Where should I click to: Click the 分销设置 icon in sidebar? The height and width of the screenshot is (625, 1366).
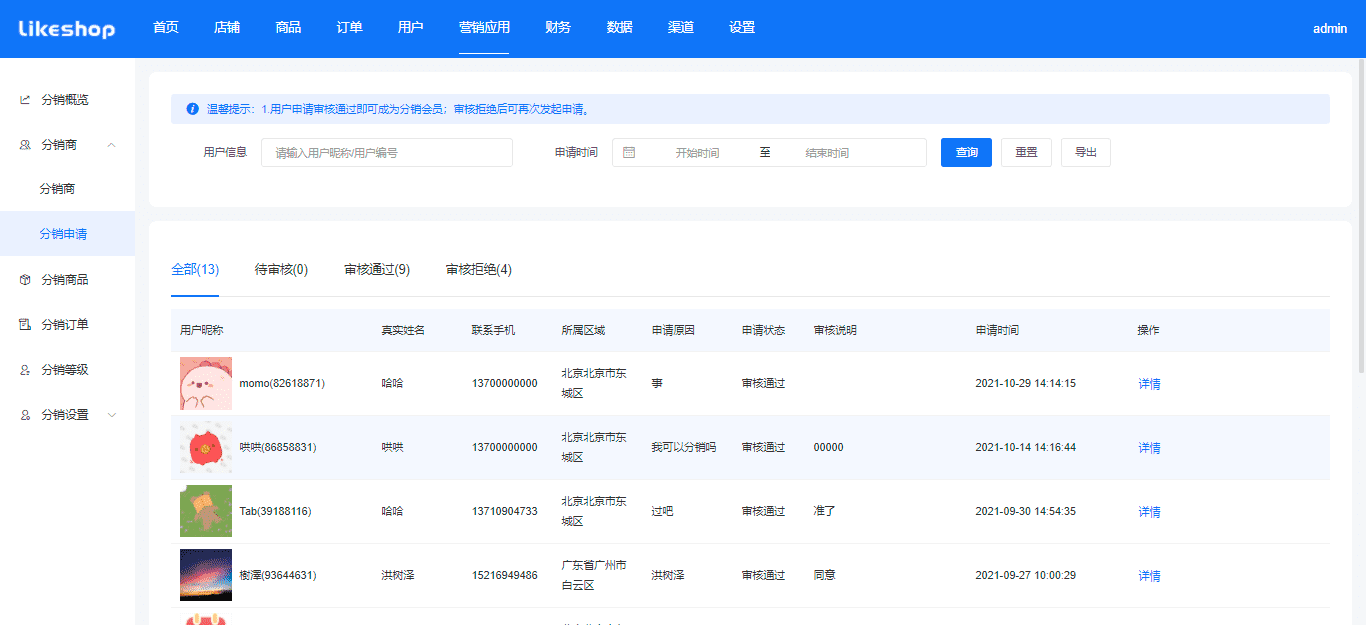click(x=25, y=415)
